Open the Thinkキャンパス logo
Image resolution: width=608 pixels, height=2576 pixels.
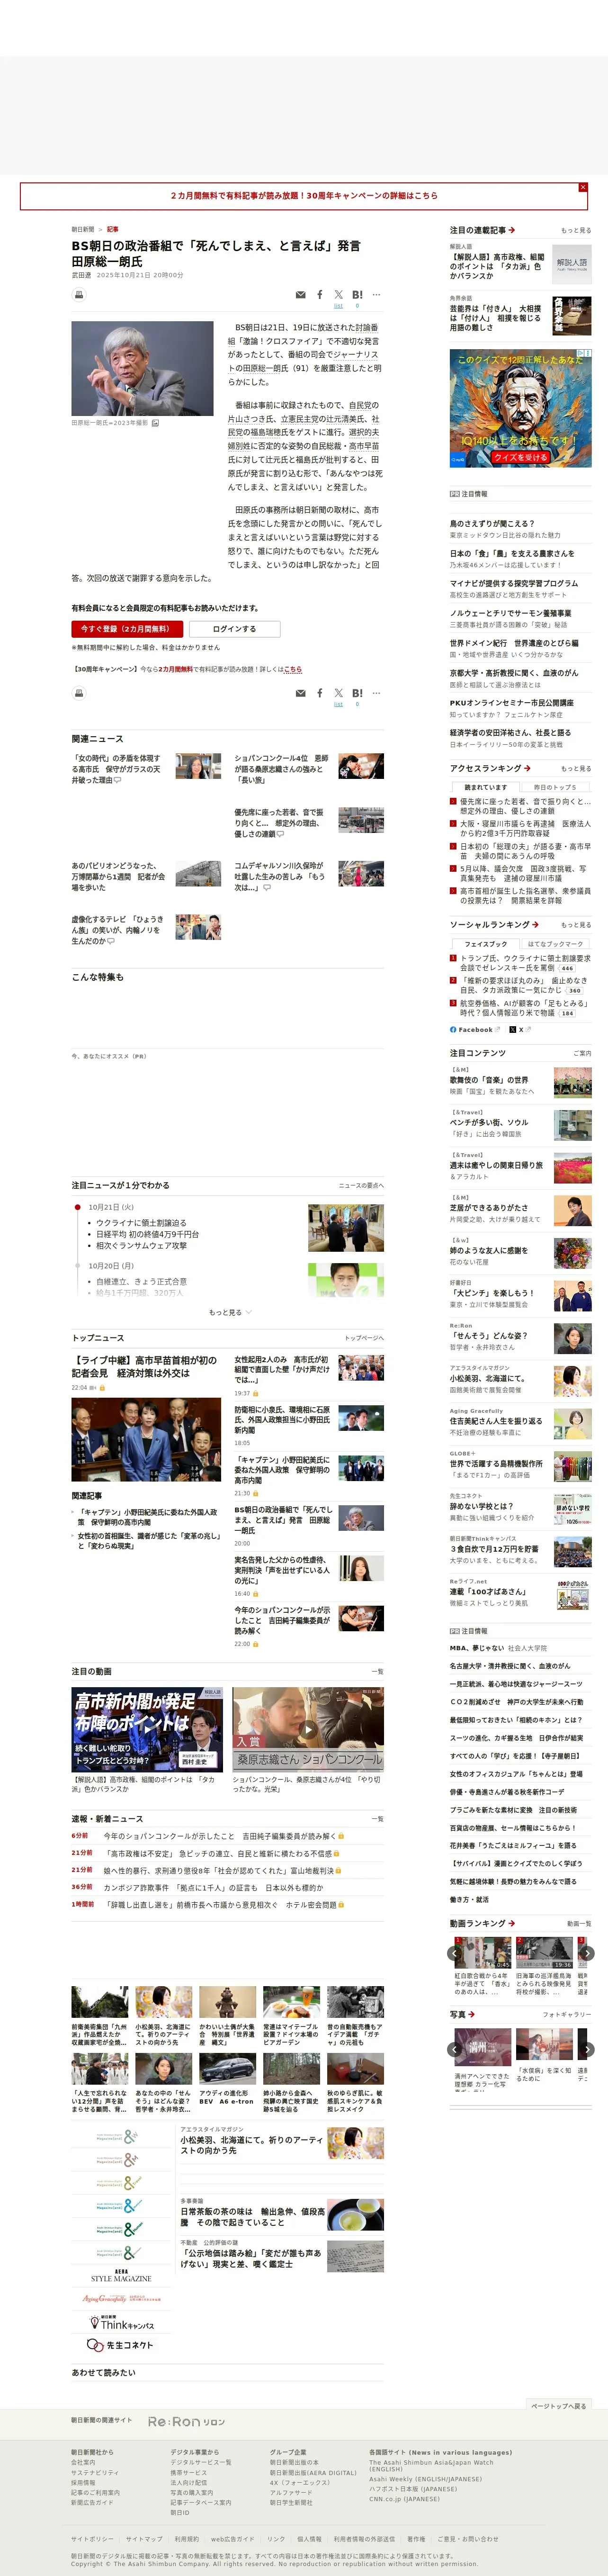pos(121,2322)
